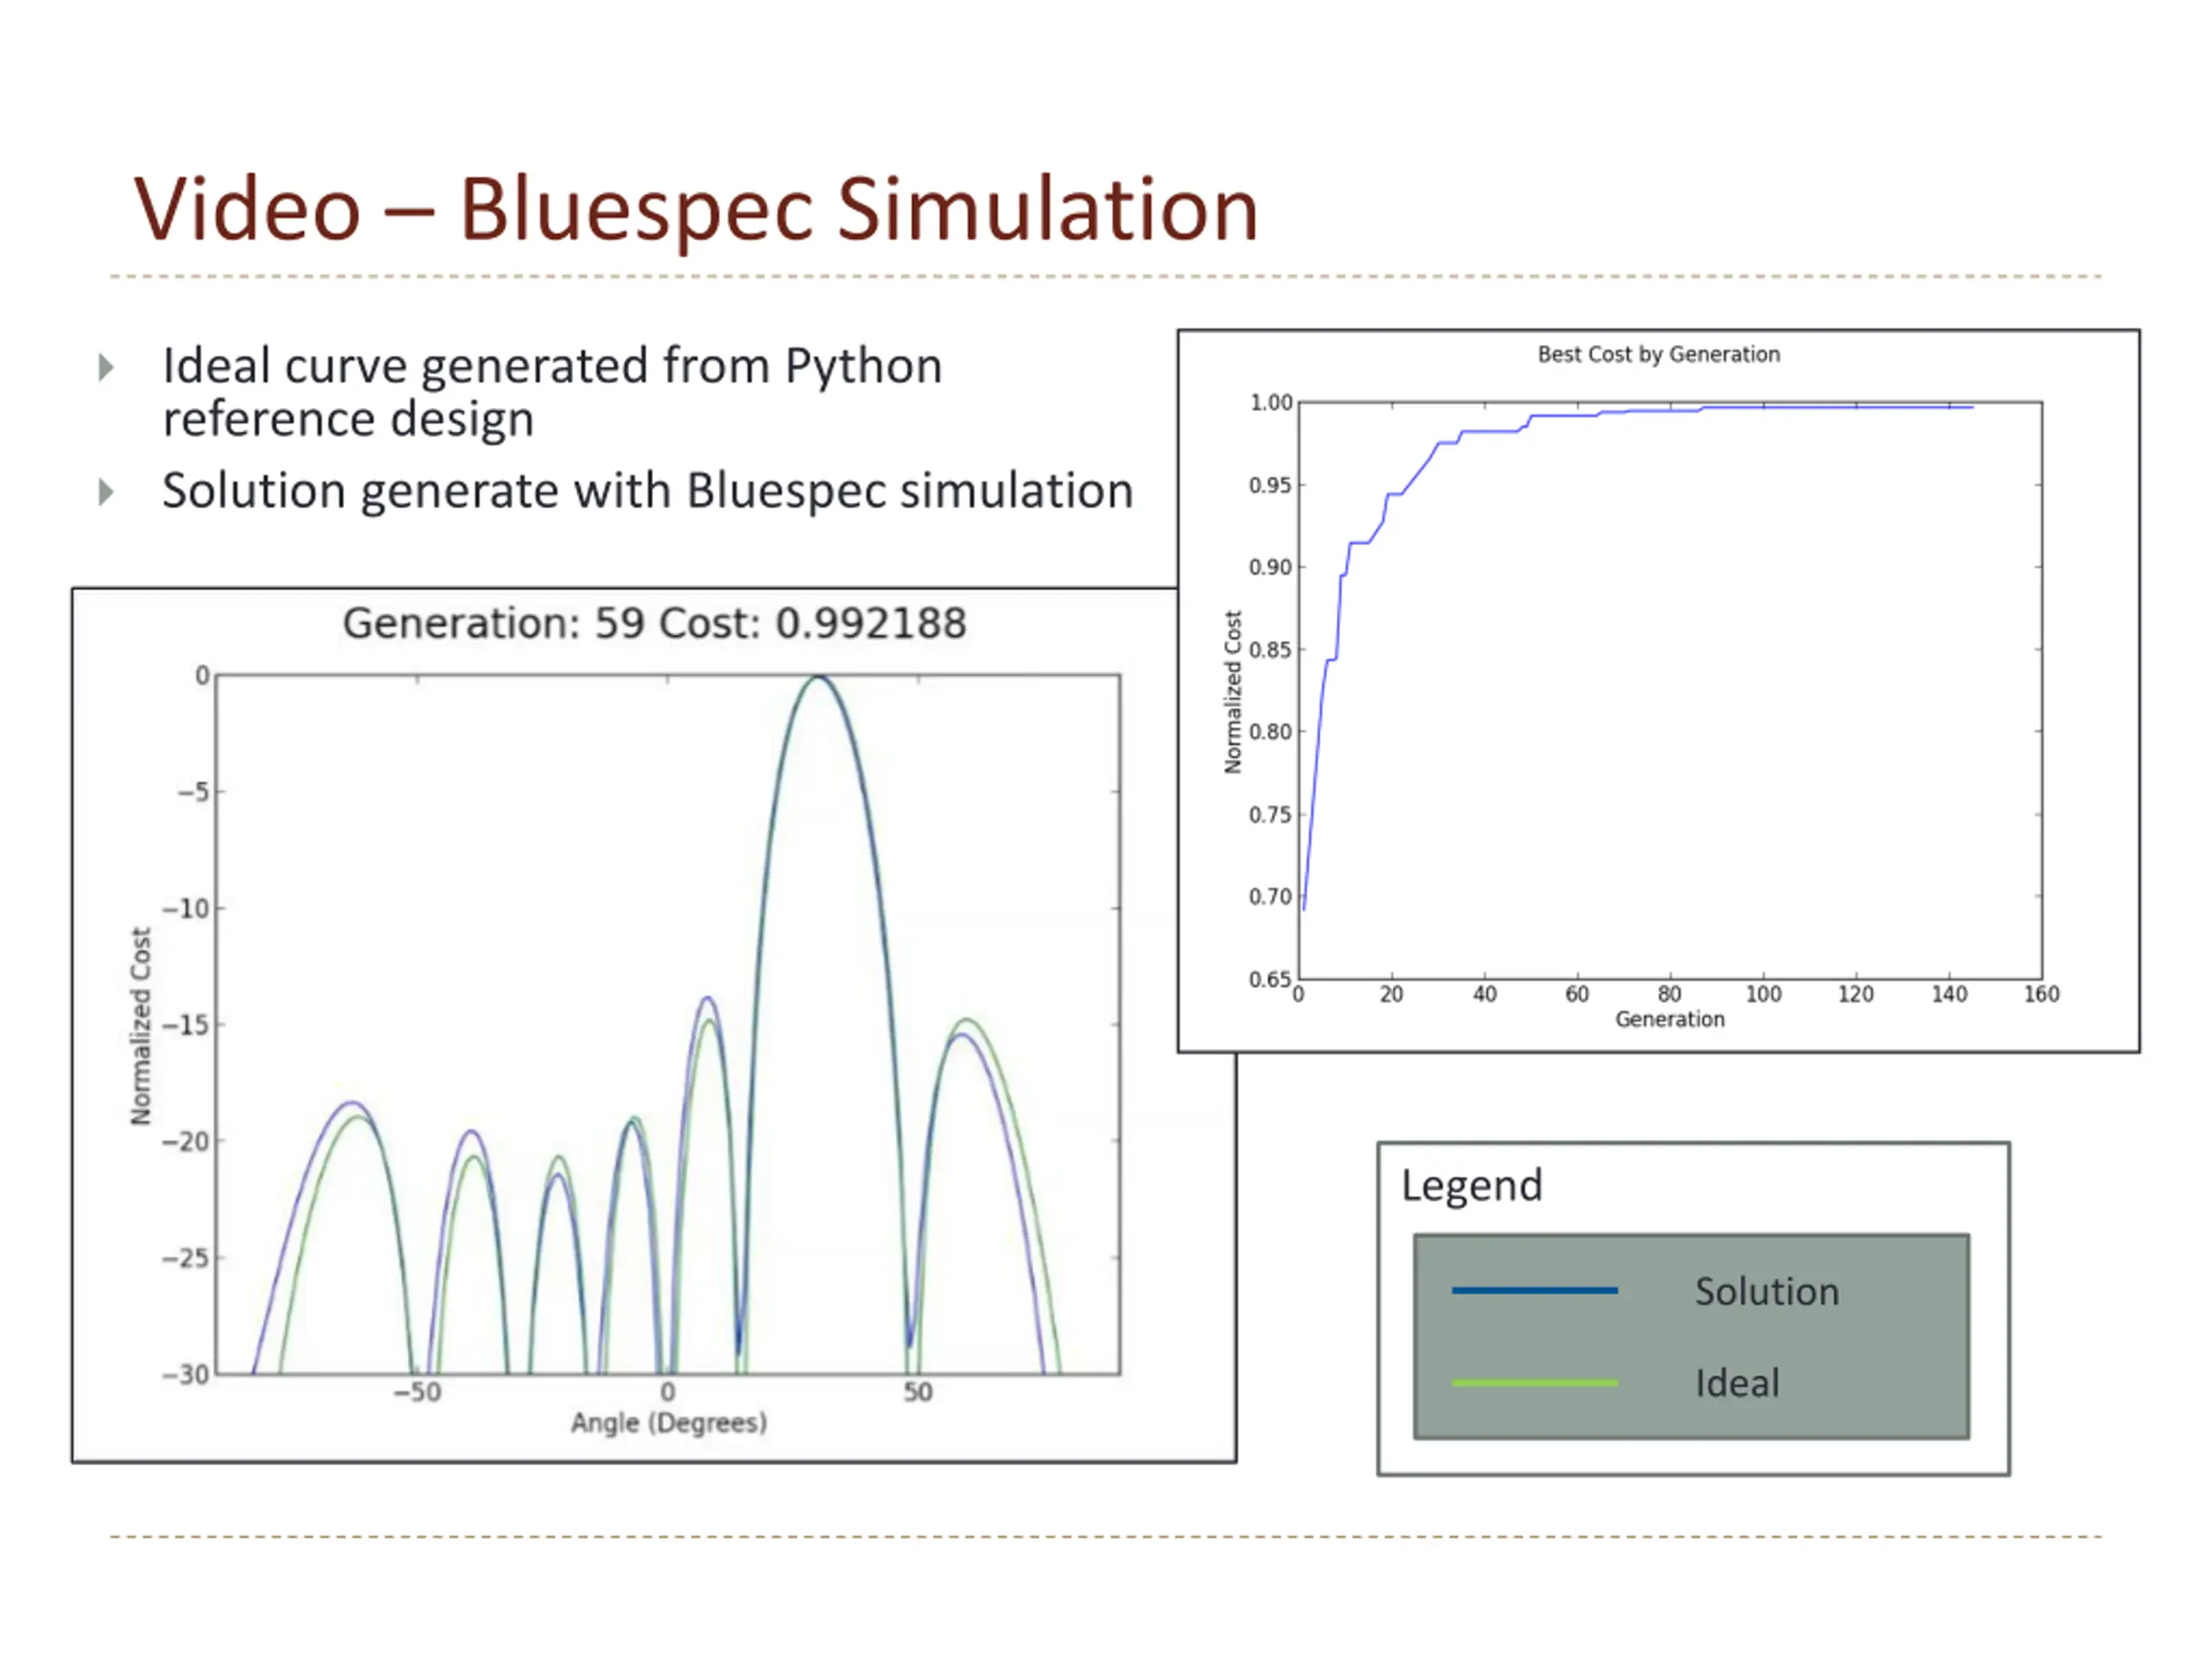The width and height of the screenshot is (2212, 1659).
Task: Click the second bullet arrow beside 'Solution generate'
Action: [106, 492]
